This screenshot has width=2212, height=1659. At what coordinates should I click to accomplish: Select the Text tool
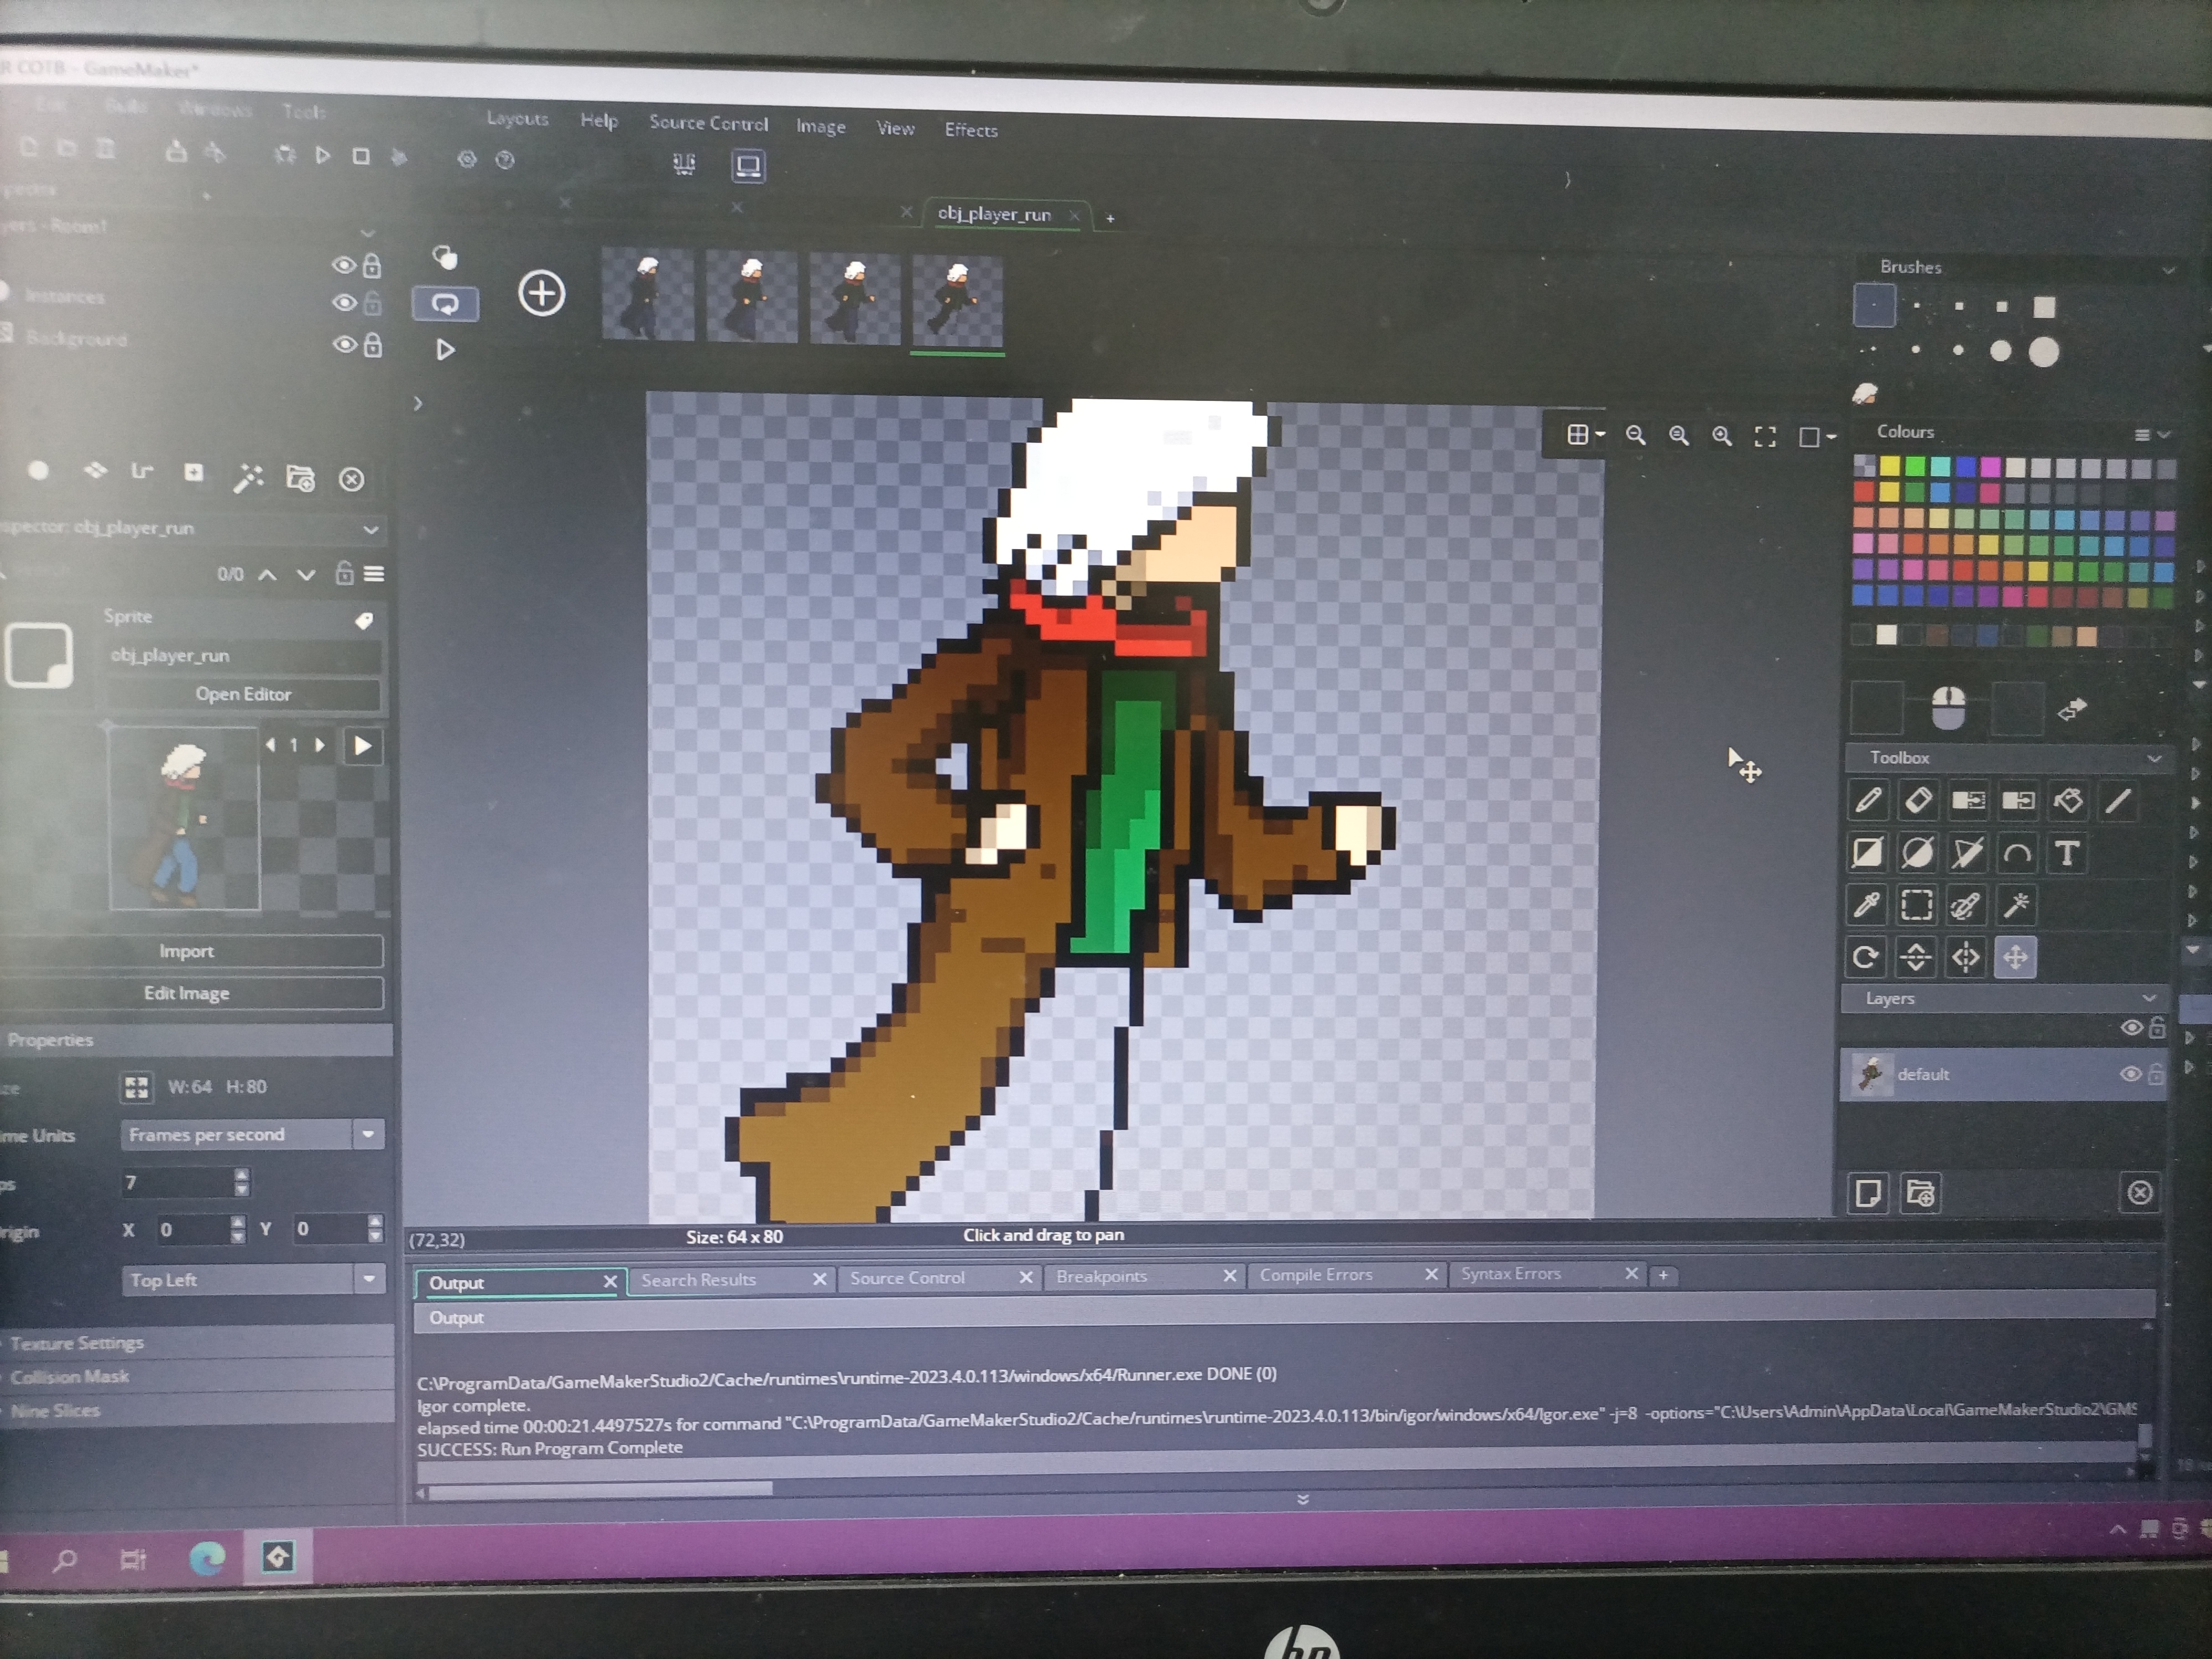click(2066, 854)
